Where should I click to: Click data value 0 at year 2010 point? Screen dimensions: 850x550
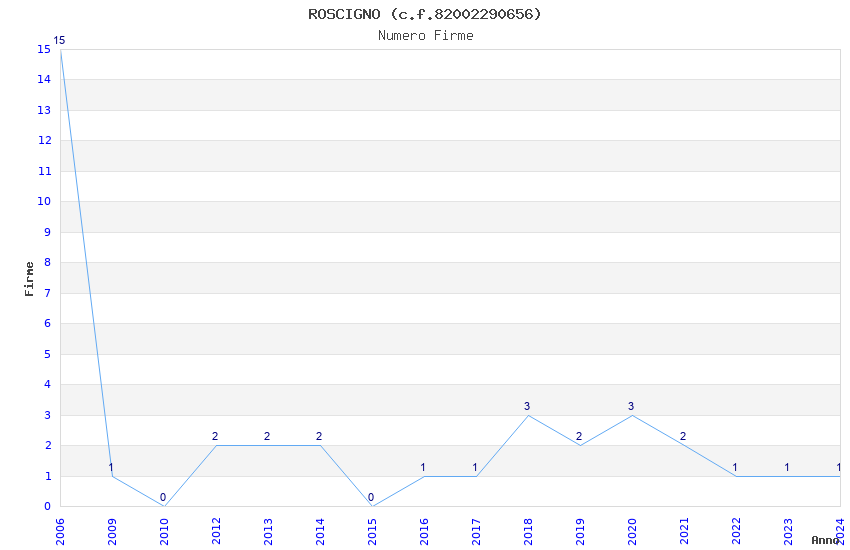[163, 497]
